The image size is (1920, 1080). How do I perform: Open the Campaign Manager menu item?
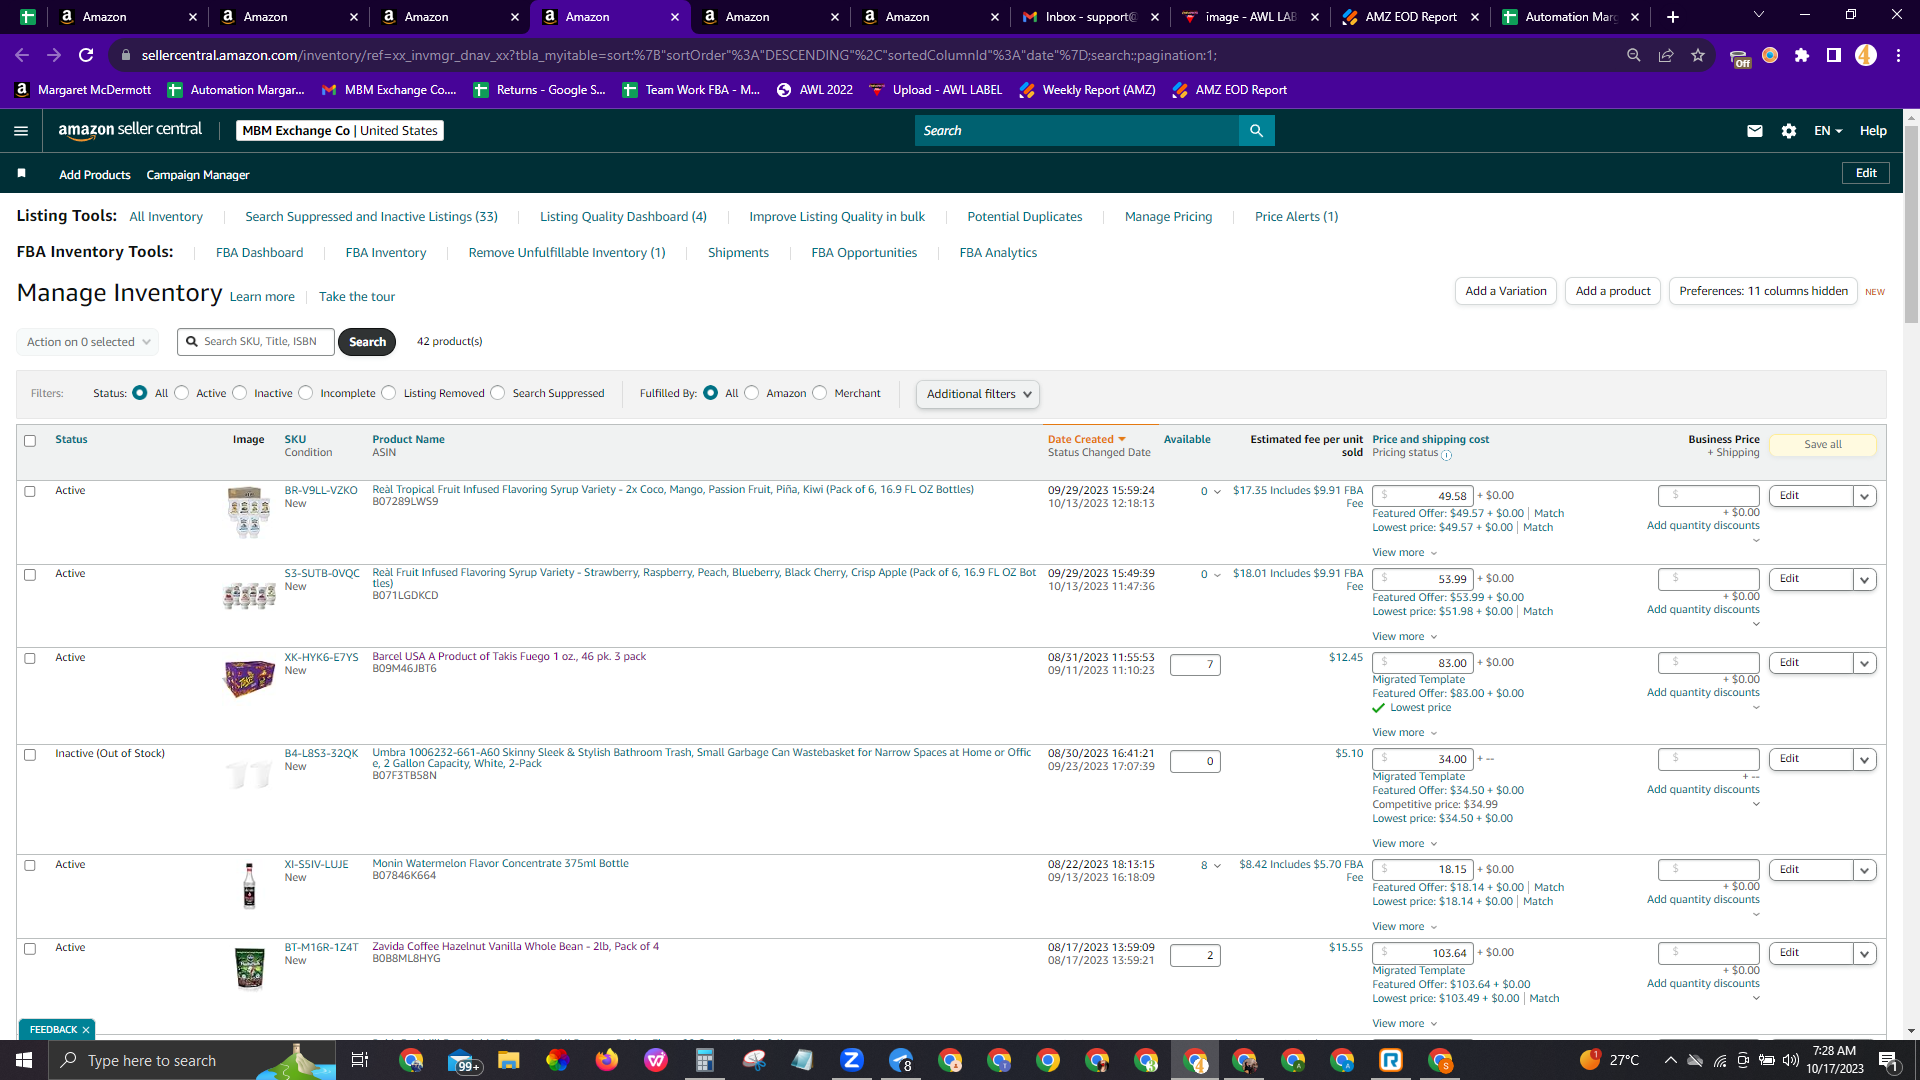coord(198,175)
